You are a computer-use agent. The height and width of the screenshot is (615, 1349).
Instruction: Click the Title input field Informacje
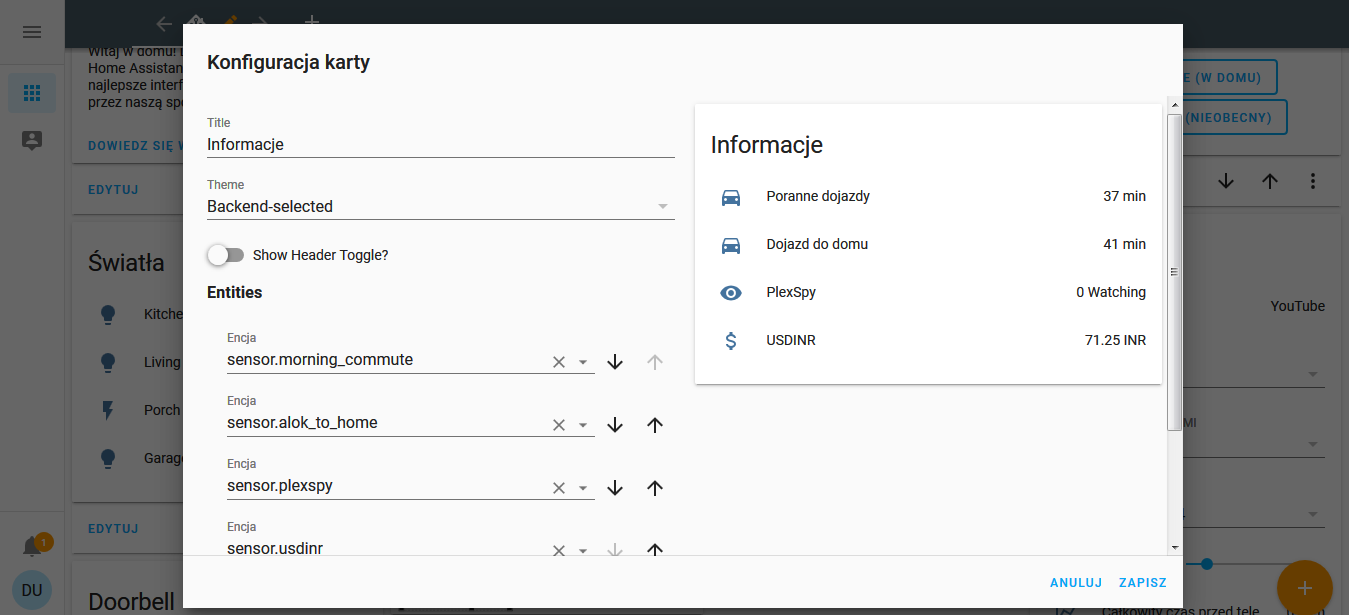[x=440, y=144]
